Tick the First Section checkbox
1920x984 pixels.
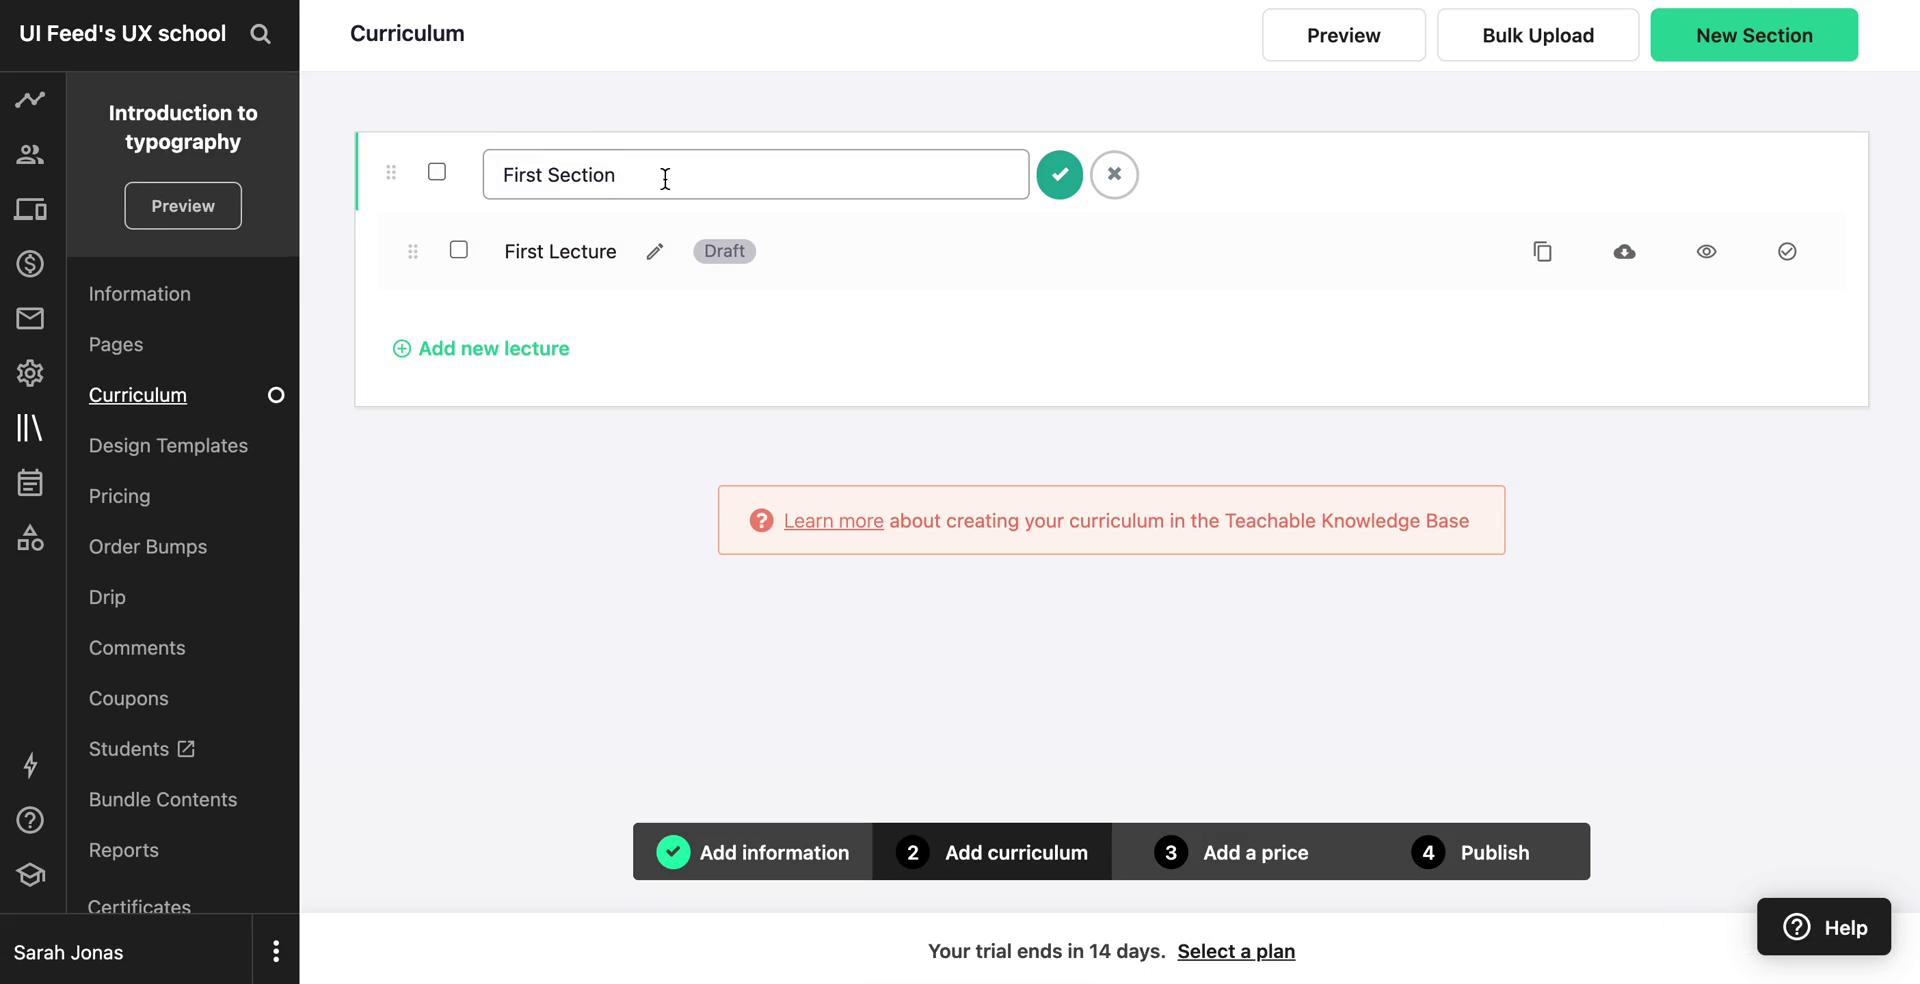[437, 172]
